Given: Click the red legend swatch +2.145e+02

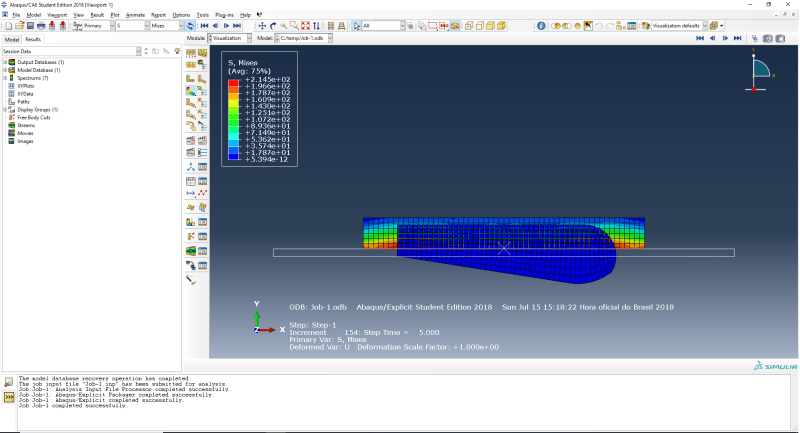Looking at the screenshot, I should 234,82.
